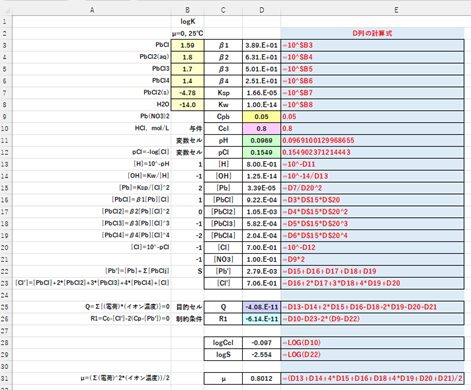Screen dimensions: 471x390
Task: Select the yellow cell containing 1.8
Action: click(x=187, y=57)
